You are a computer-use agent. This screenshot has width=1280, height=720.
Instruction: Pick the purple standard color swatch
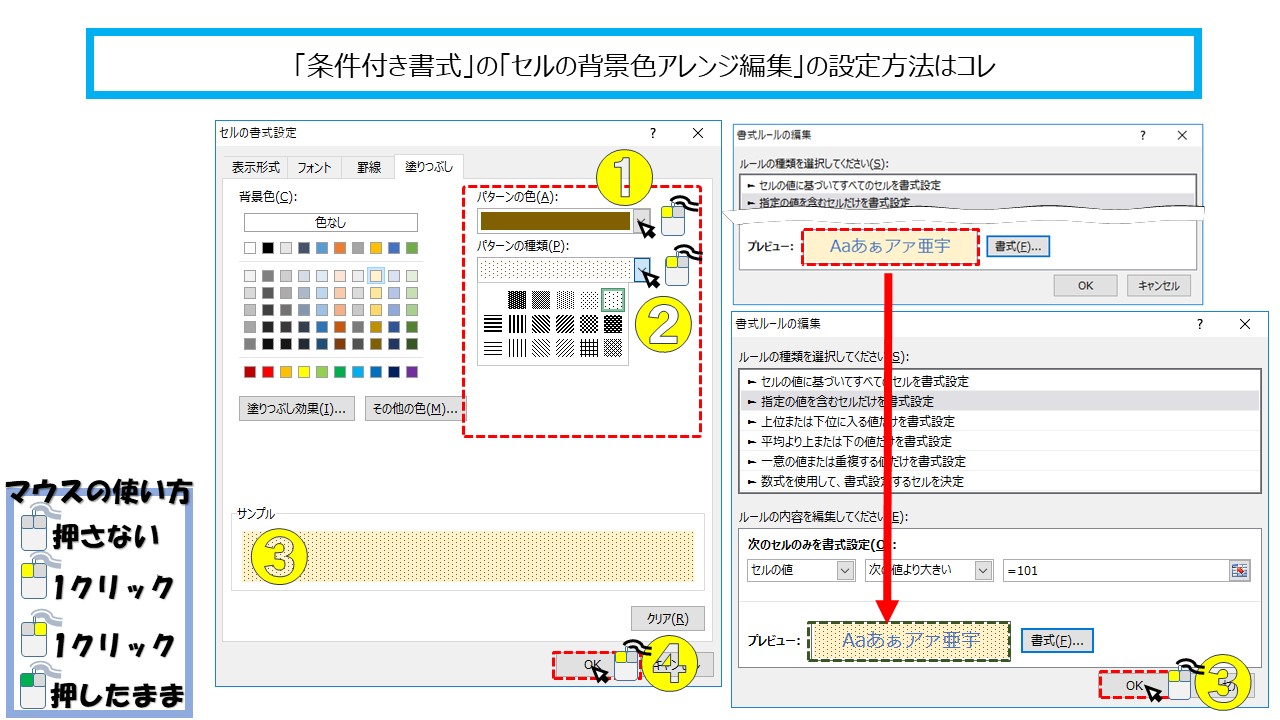pos(412,372)
